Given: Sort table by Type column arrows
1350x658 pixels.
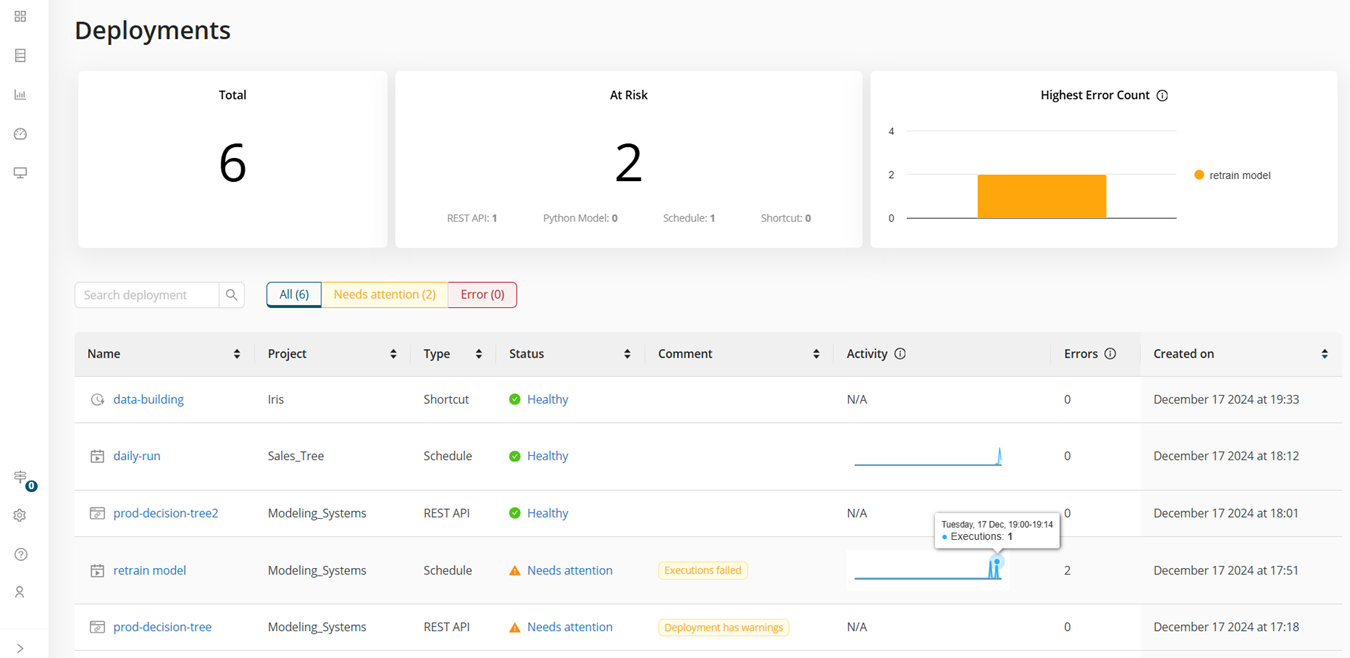Looking at the screenshot, I should [x=479, y=354].
